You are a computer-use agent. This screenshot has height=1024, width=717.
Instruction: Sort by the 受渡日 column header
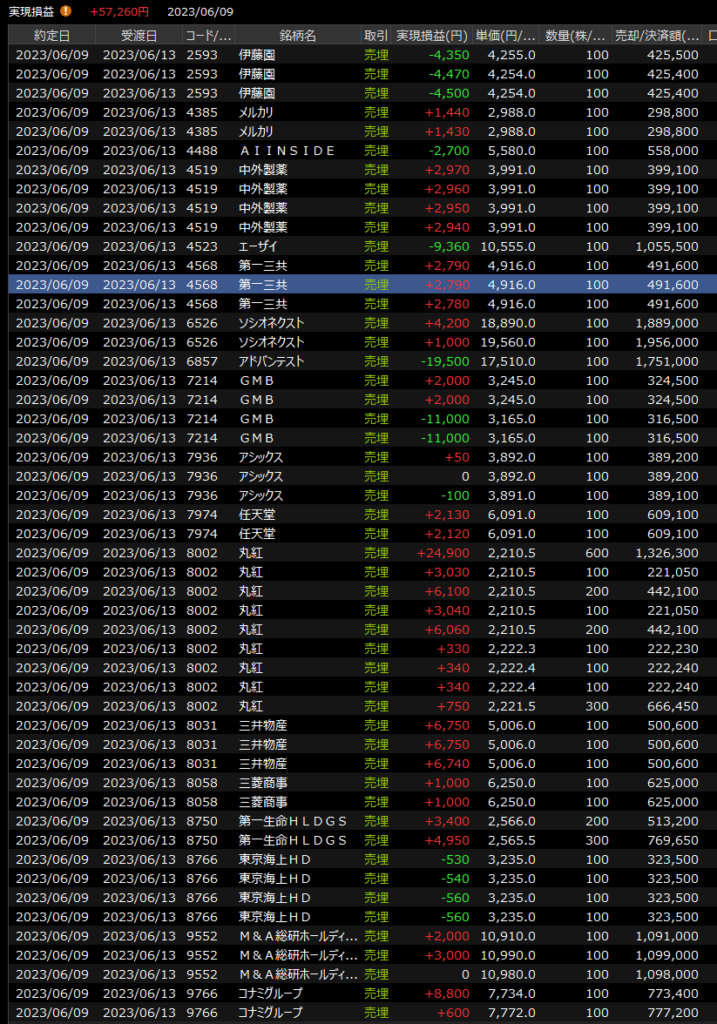point(138,35)
